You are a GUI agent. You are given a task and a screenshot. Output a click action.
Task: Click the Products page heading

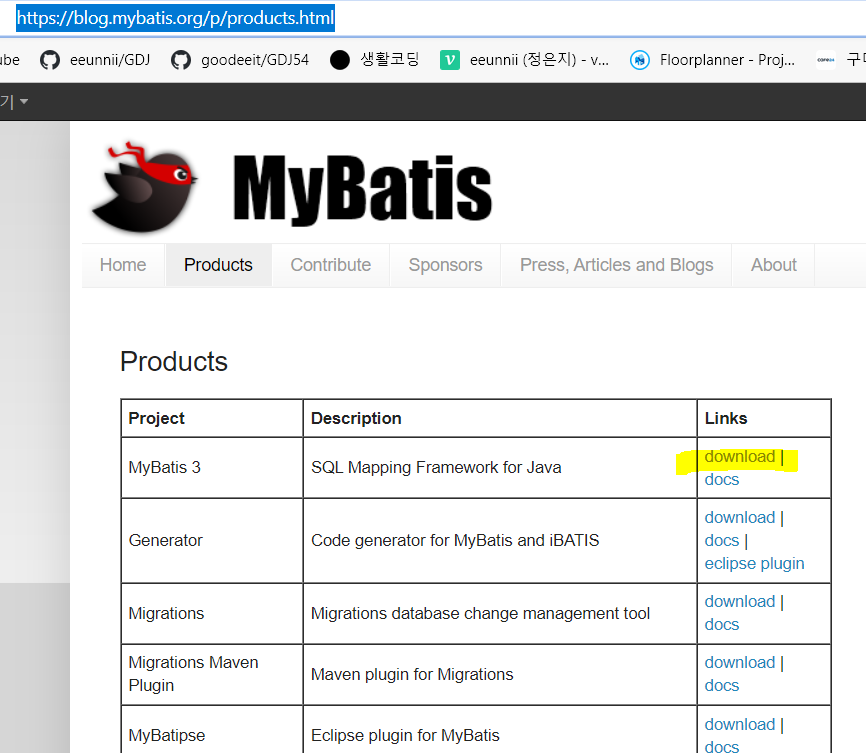(173, 362)
